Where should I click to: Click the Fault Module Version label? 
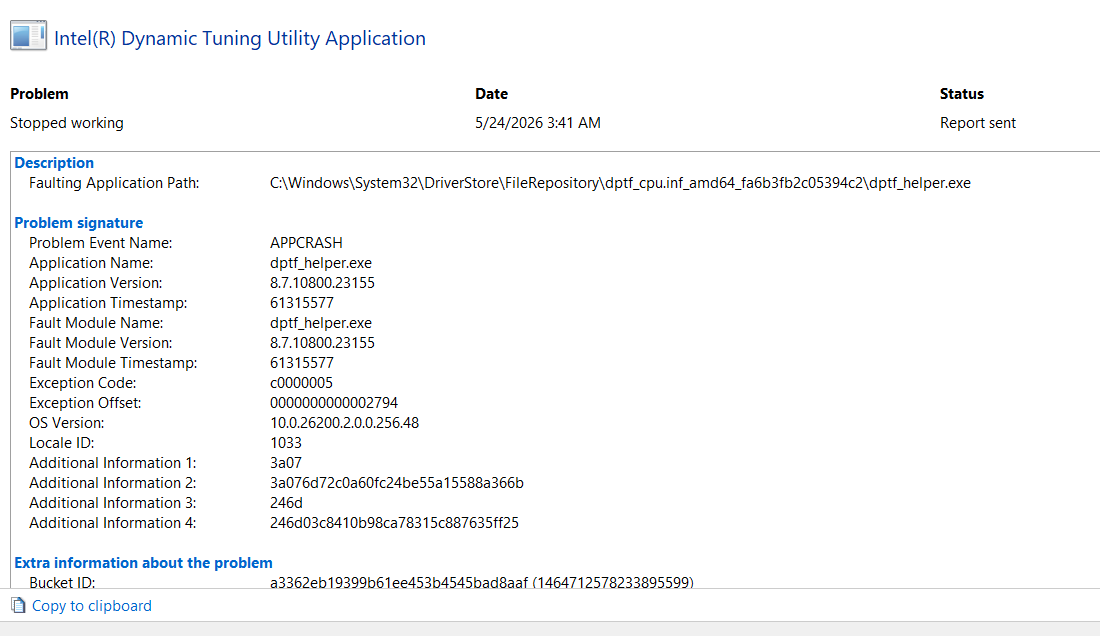100,343
